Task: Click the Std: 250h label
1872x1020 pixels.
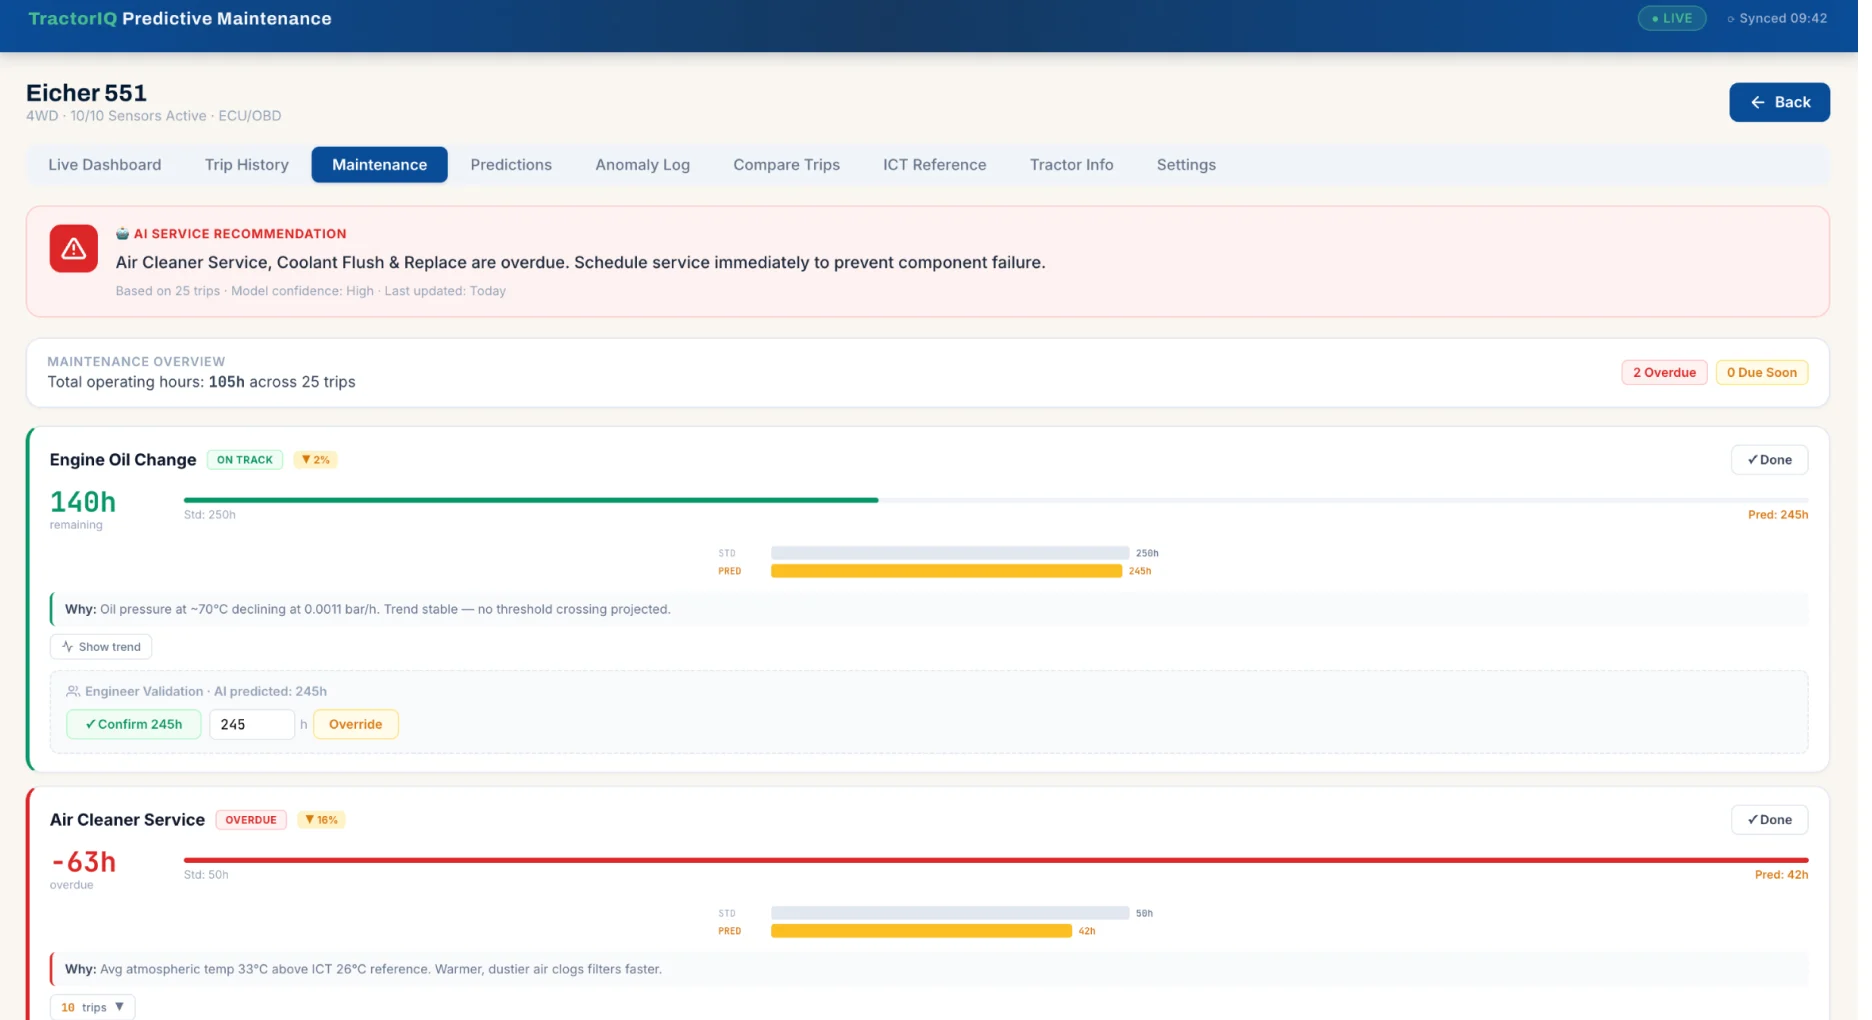Action: tap(210, 515)
